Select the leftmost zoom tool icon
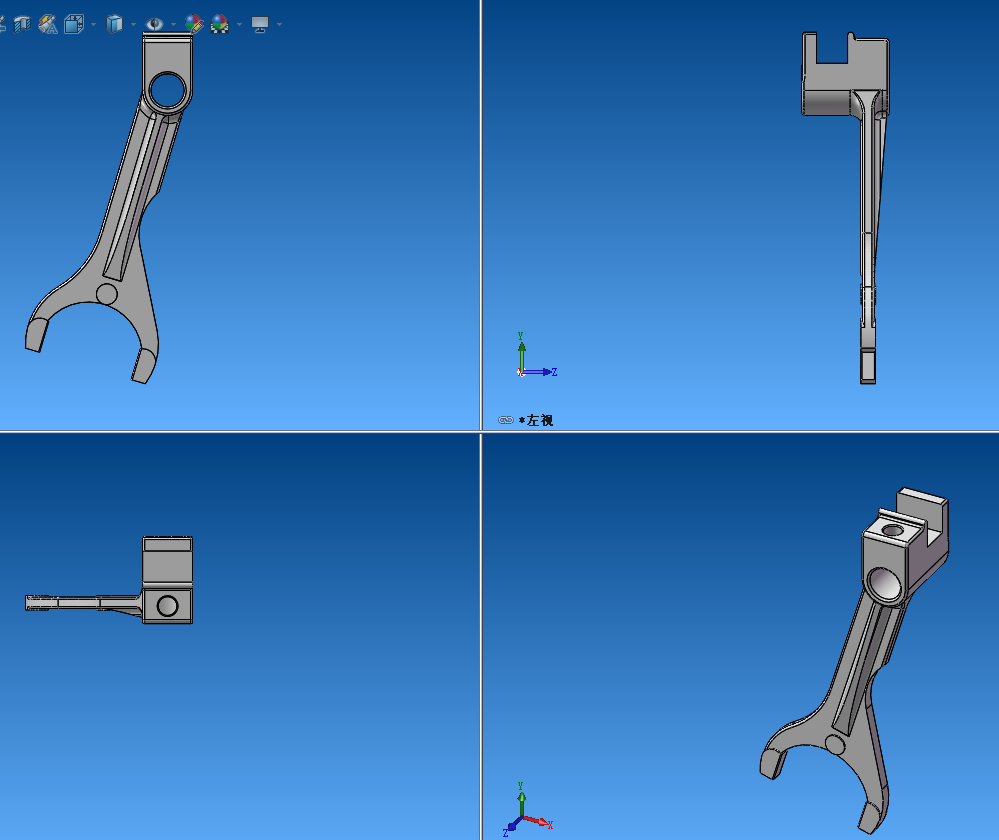The width and height of the screenshot is (999, 840). click(5, 23)
